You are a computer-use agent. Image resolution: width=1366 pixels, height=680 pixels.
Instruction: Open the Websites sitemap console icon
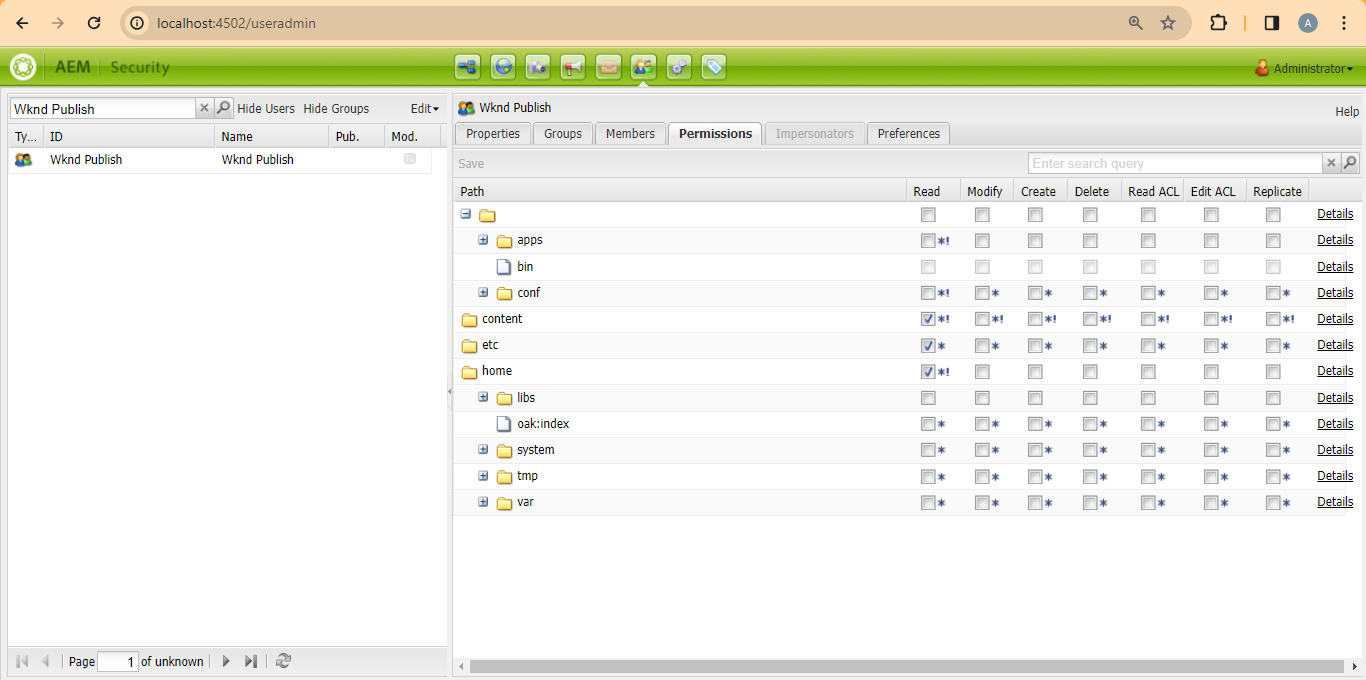(x=467, y=67)
